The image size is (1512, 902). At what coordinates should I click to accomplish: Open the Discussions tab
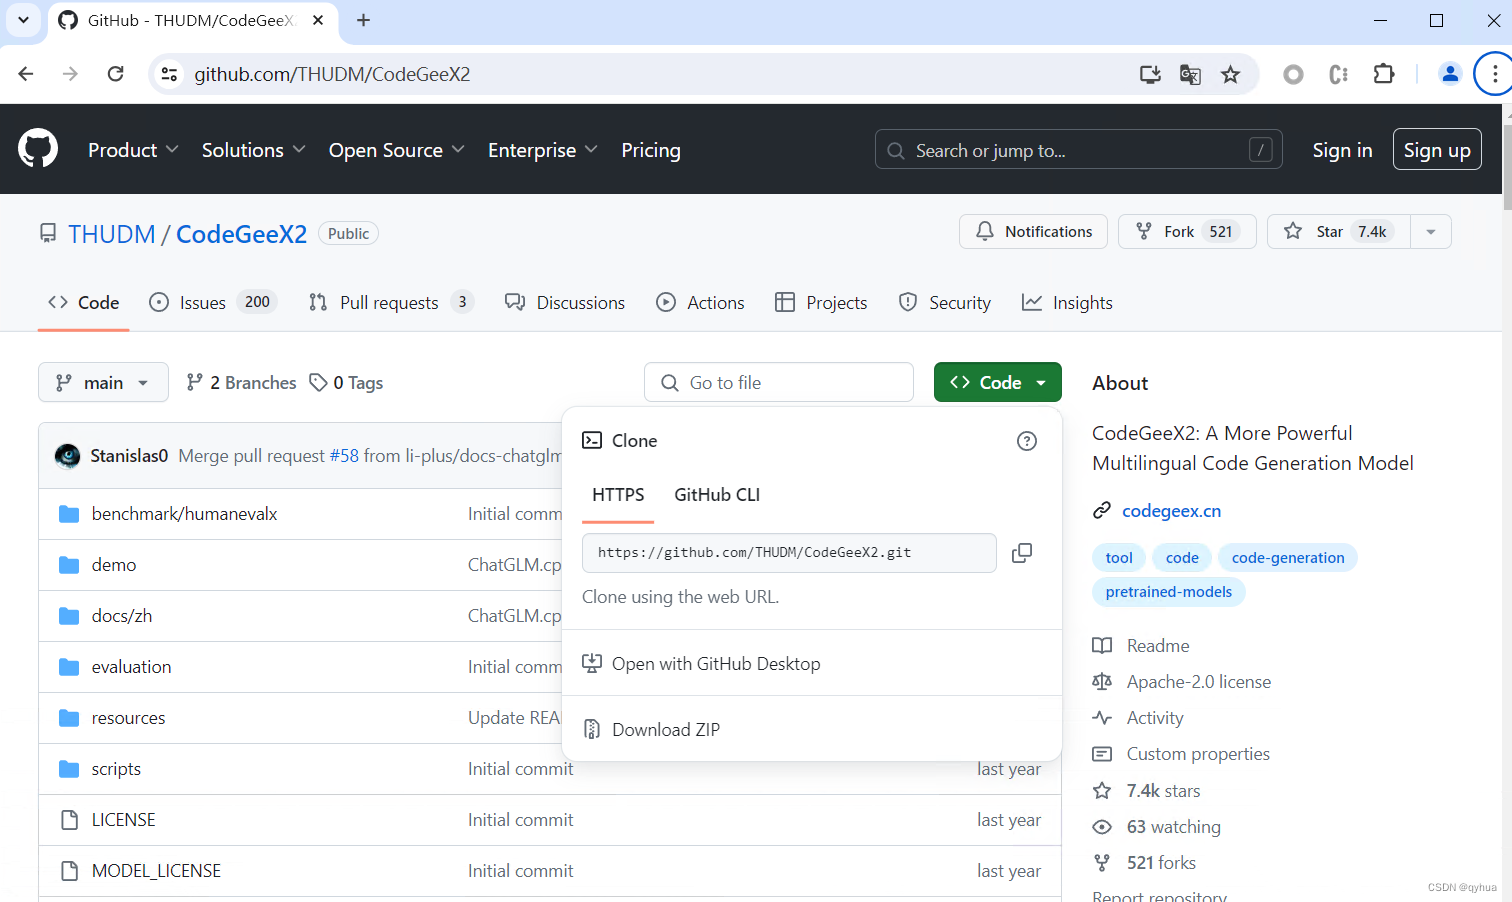(565, 303)
